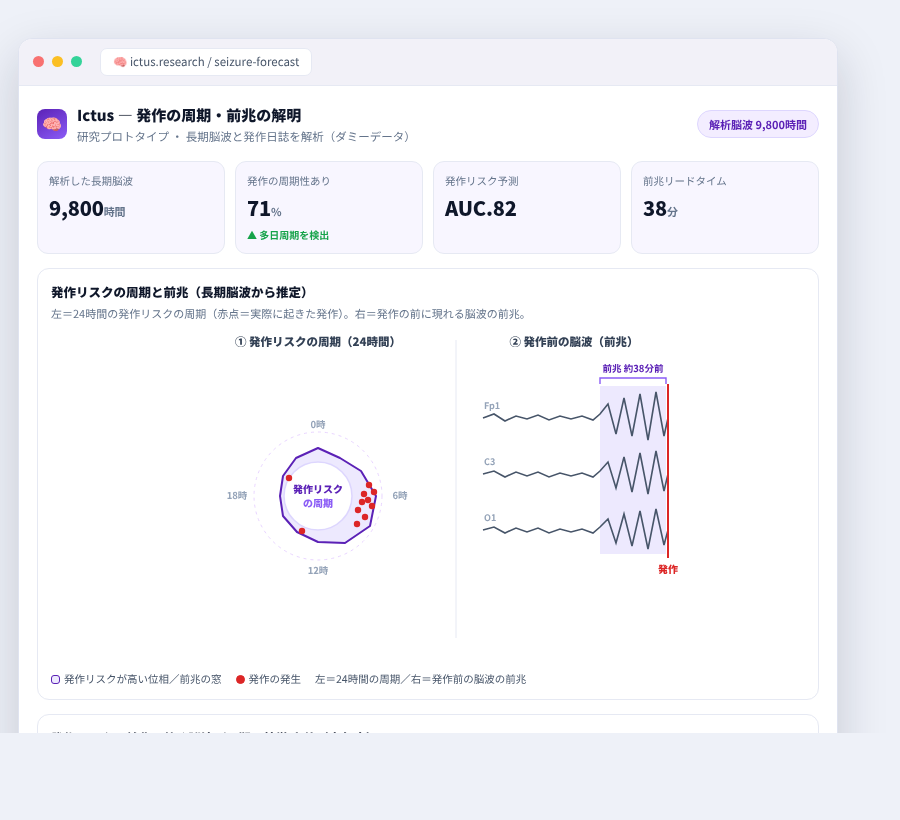Select the 発作の周期性あり 71% card

[x=329, y=207]
